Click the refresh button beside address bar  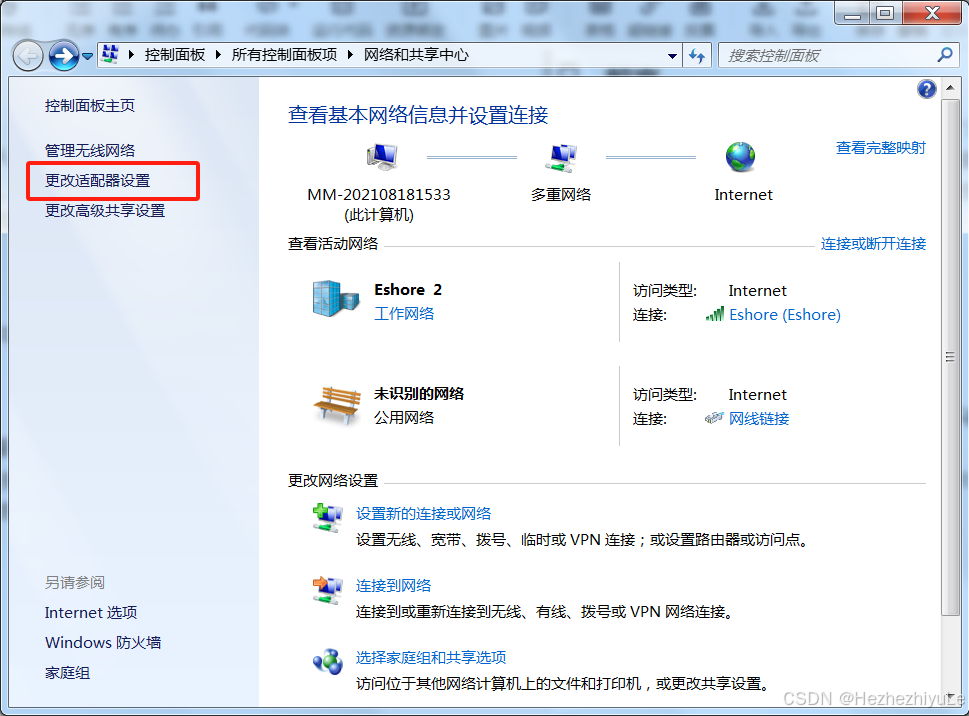coord(697,56)
